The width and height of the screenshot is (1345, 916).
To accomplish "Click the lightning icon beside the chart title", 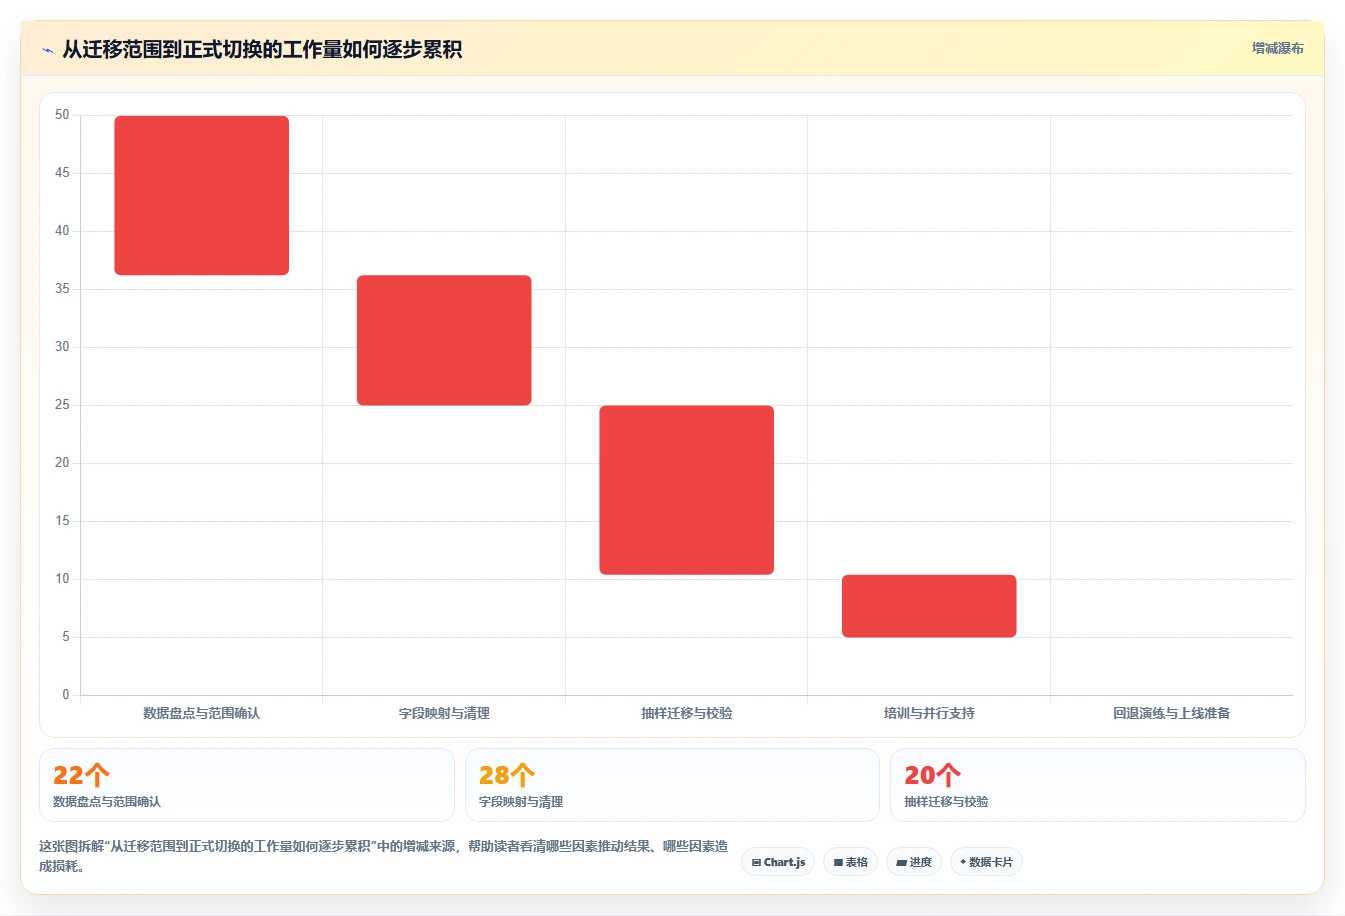I will (x=47, y=50).
